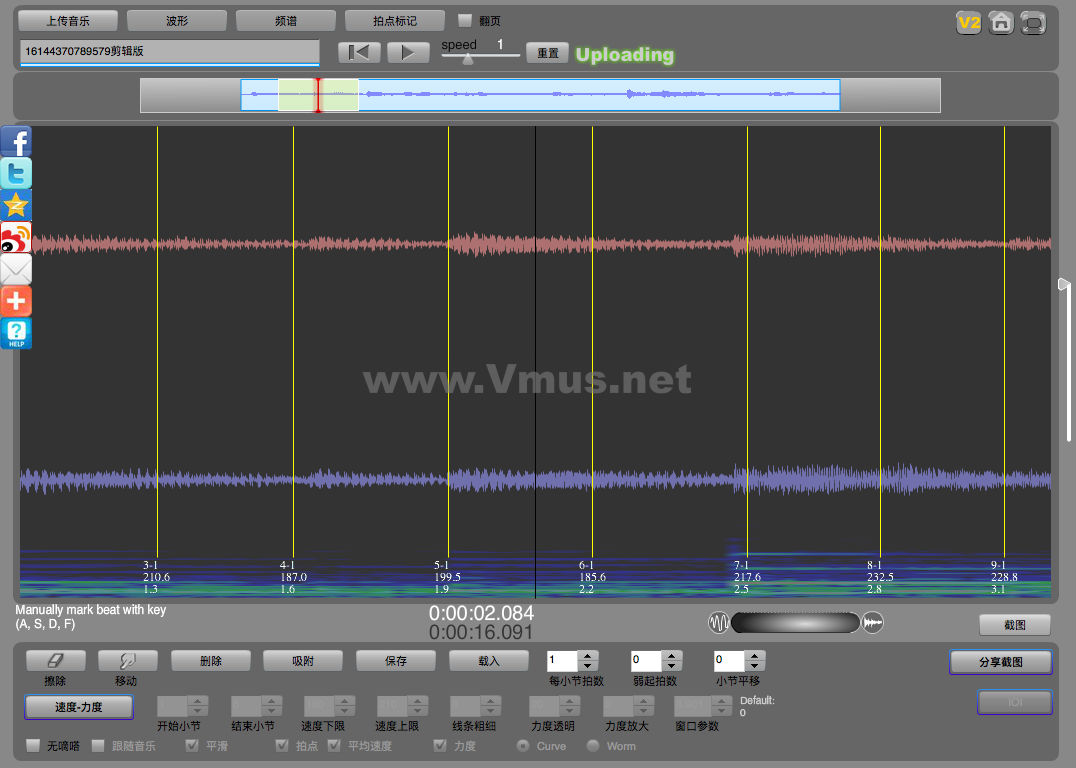1076x768 pixels.
Task: Click the email envelope share icon
Action: 16,270
